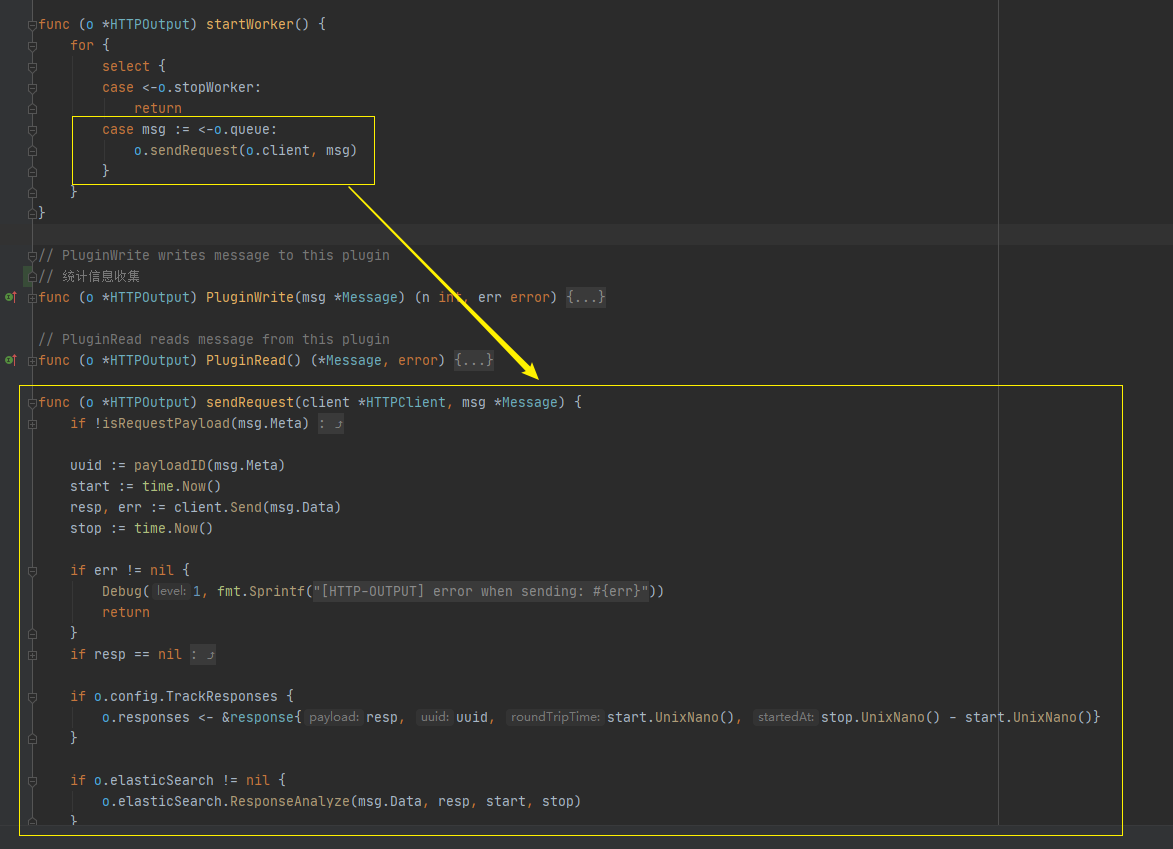This screenshot has width=1173, height=849.
Task: Click 'TrackResponses' config field
Action: coord(221,696)
